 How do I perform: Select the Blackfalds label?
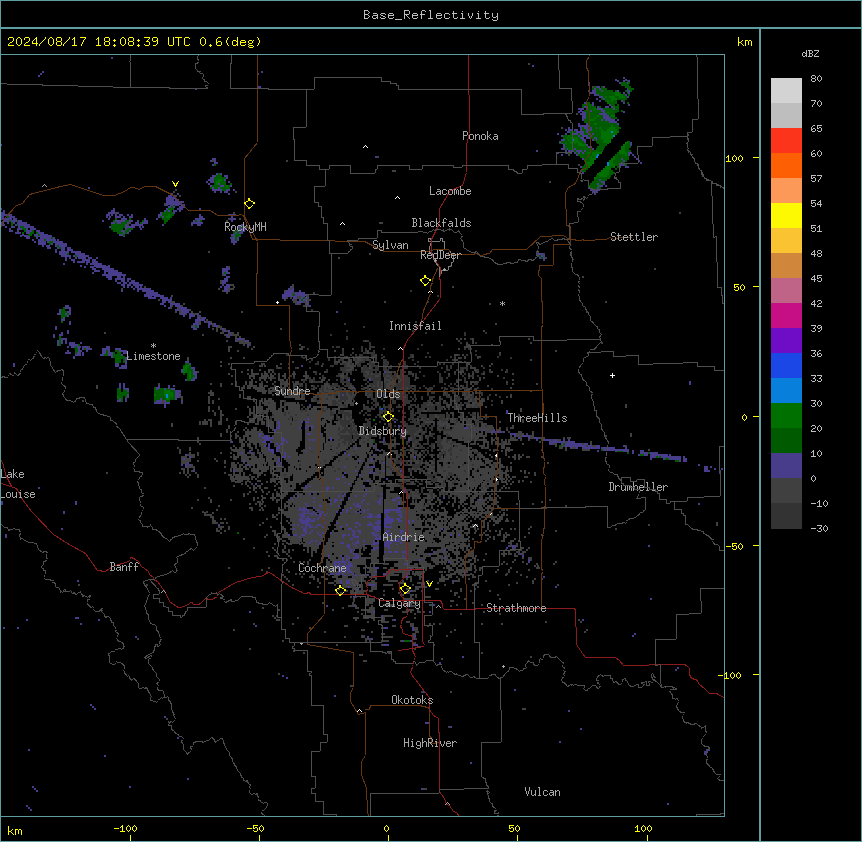(441, 223)
